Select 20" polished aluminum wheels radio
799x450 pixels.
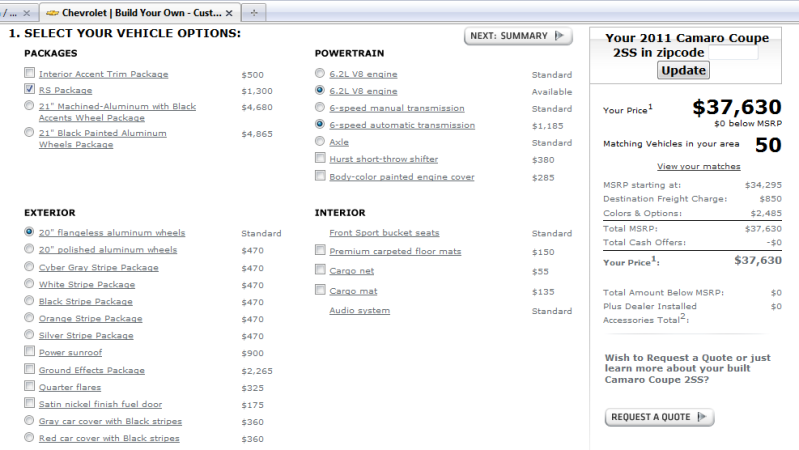click(x=29, y=249)
